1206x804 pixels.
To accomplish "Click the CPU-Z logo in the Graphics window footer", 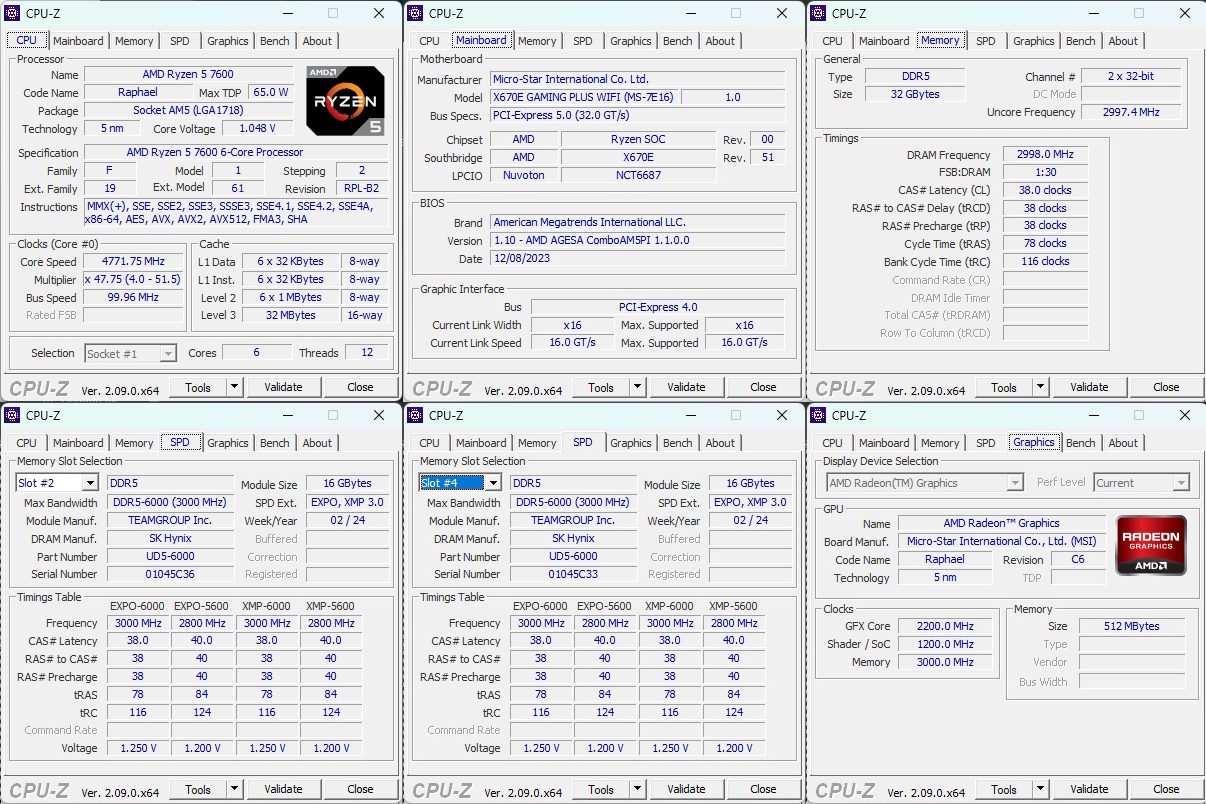I will tap(844, 789).
